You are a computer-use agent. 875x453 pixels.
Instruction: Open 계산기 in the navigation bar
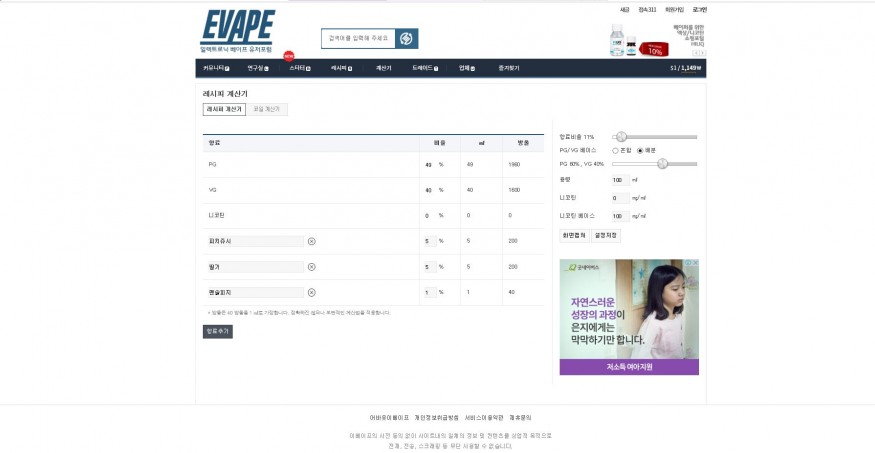(383, 68)
